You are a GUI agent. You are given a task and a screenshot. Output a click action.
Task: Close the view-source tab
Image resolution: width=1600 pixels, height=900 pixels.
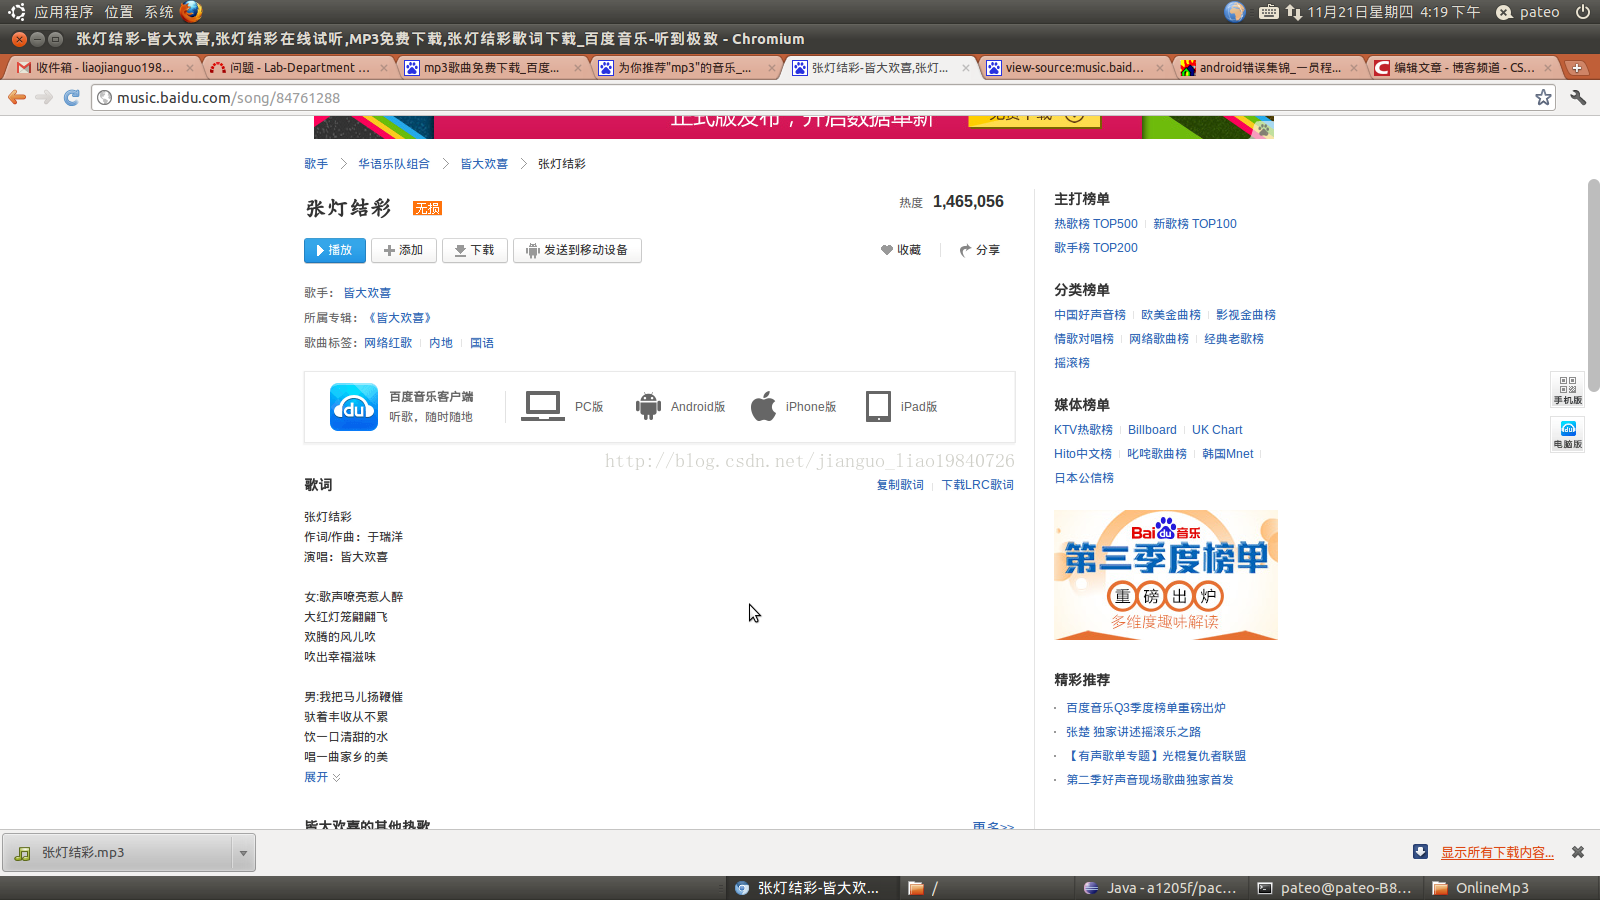click(x=1160, y=68)
